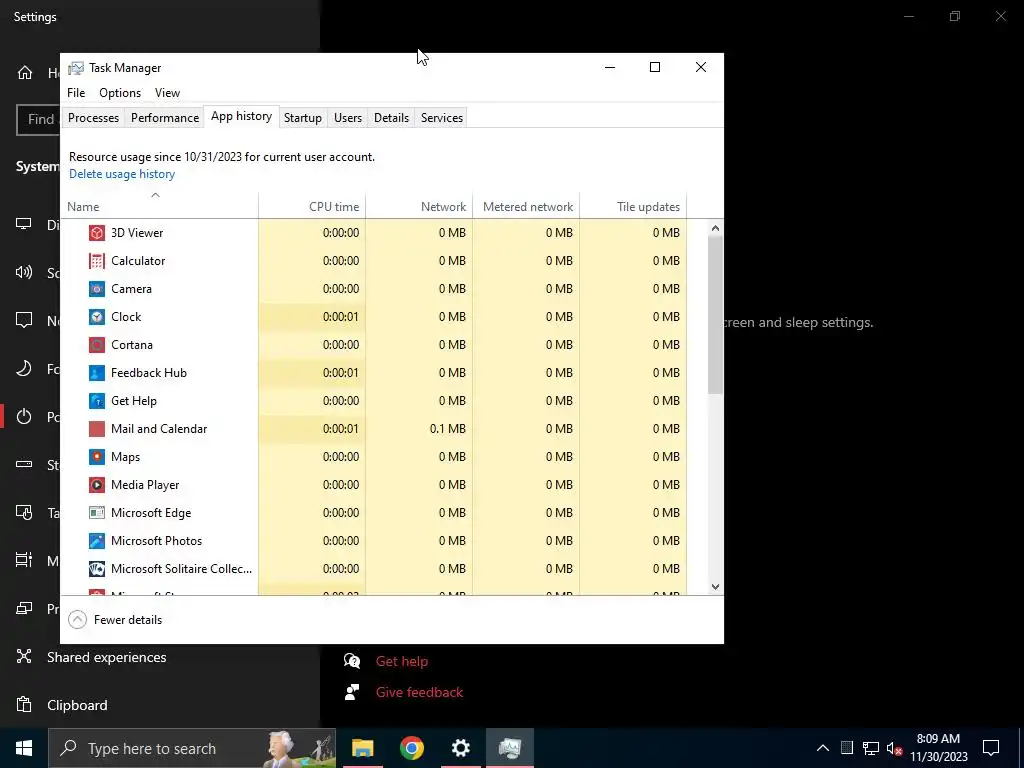1024x768 pixels.
Task: Switch to the Services tab
Action: click(441, 118)
